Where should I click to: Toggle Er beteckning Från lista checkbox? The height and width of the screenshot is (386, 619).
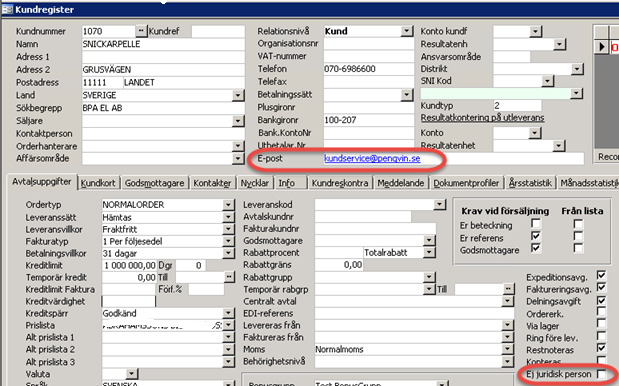coord(578,224)
